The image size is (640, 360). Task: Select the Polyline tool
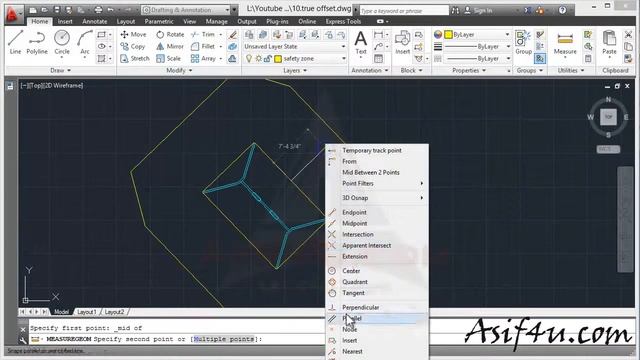[37, 42]
